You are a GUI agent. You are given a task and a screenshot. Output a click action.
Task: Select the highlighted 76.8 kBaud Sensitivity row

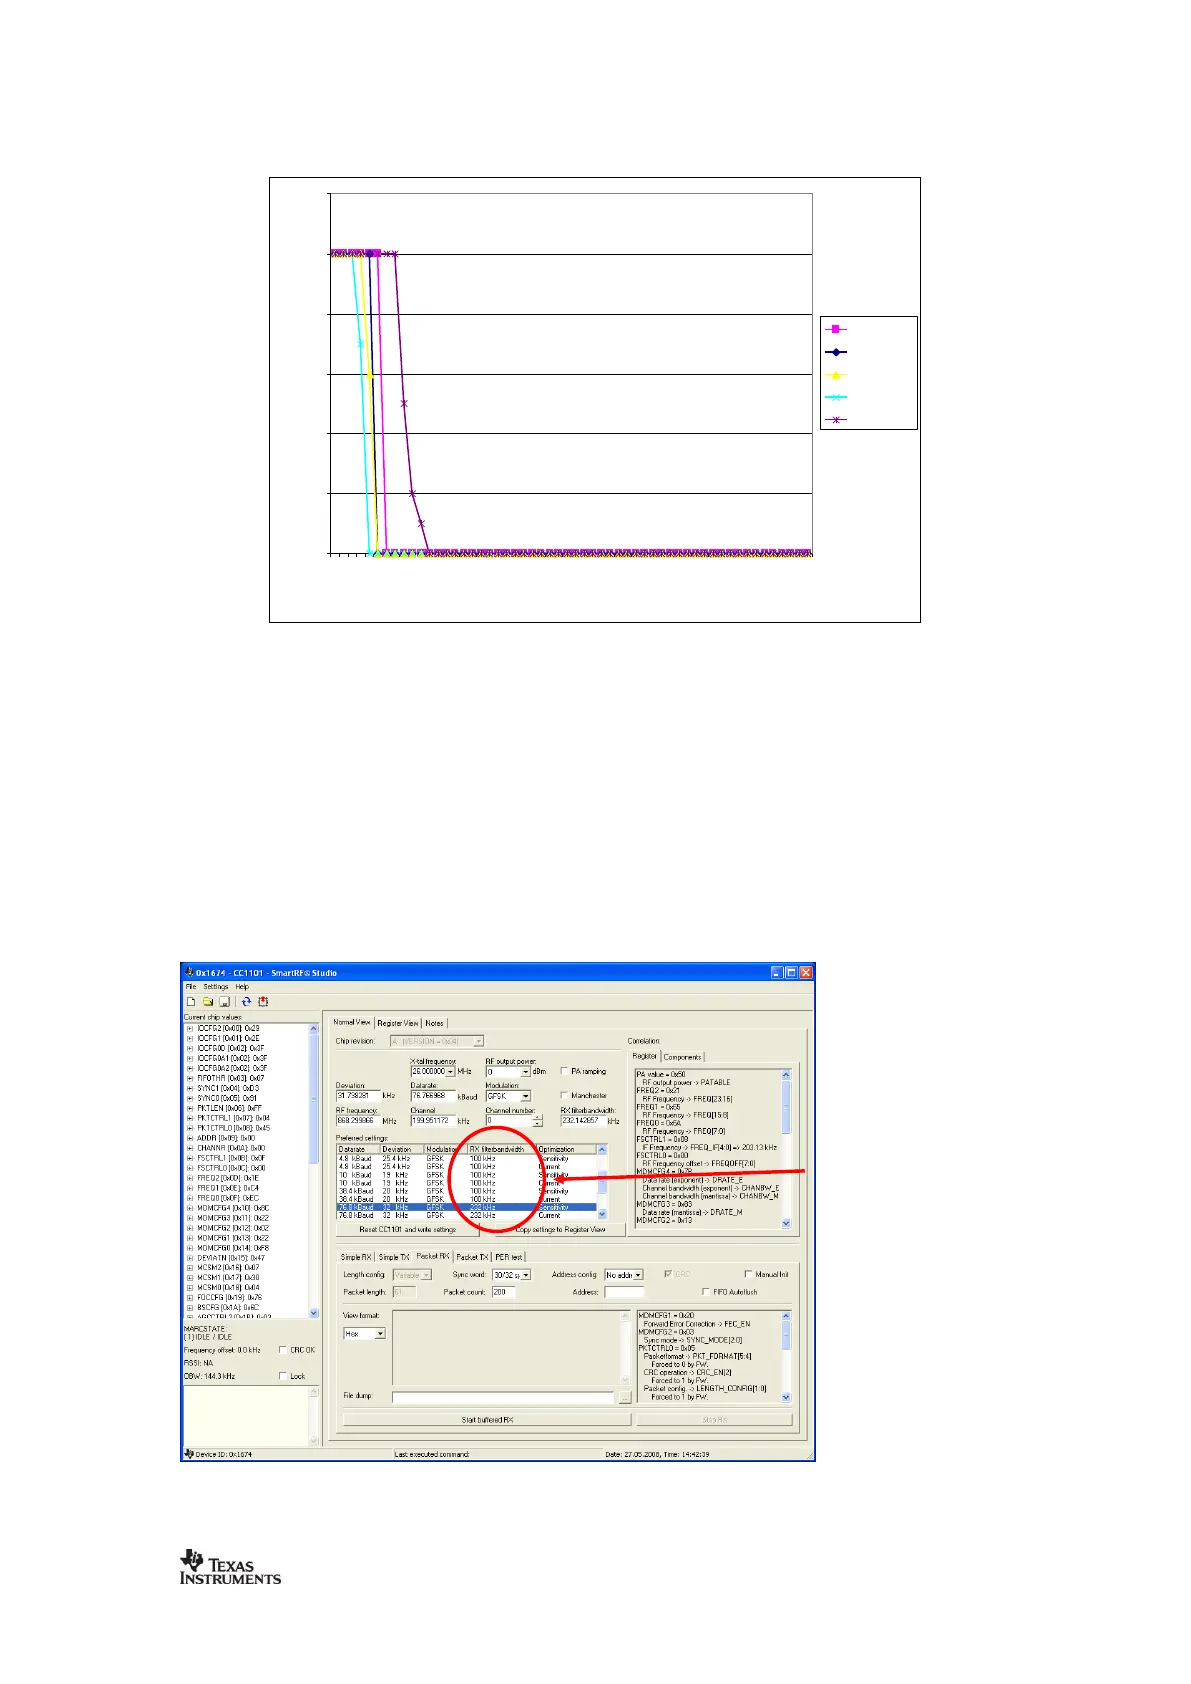coord(466,1207)
